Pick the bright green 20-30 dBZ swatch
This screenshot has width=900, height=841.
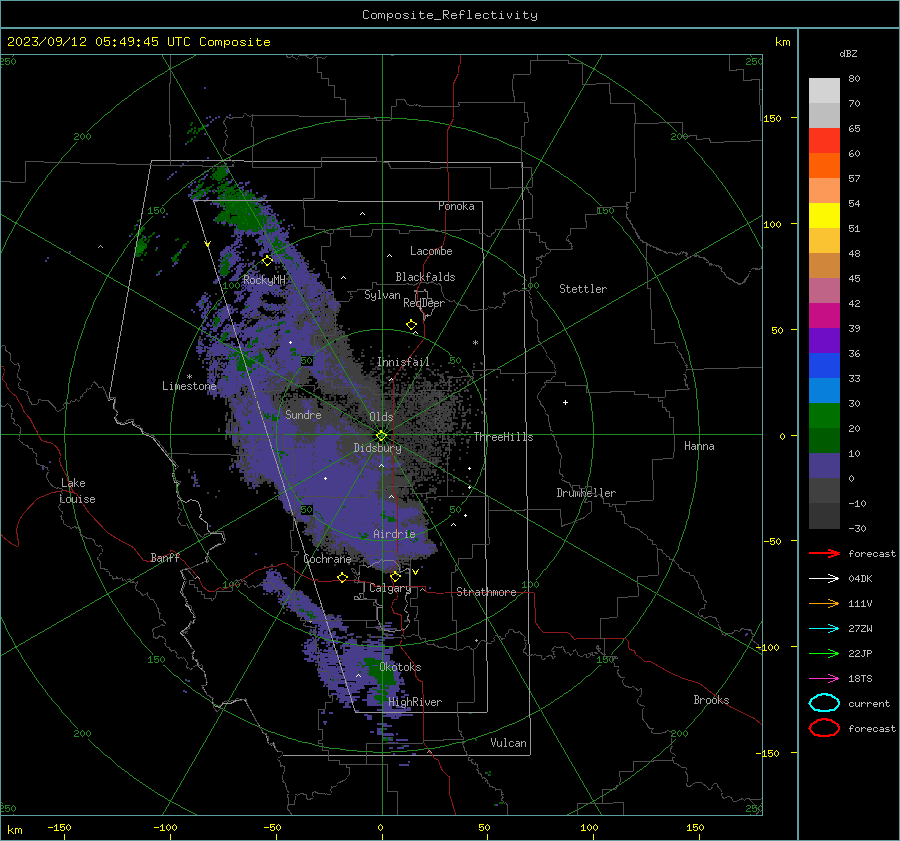(x=824, y=415)
